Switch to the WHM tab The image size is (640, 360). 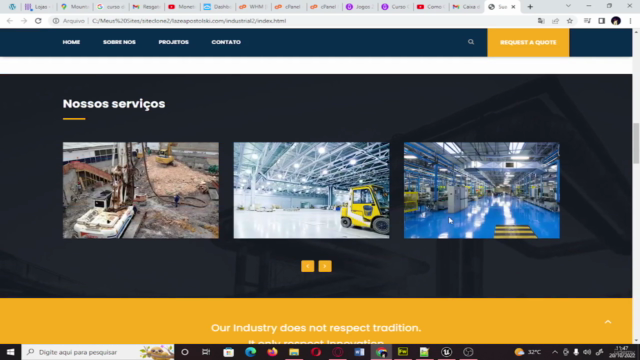click(x=253, y=7)
